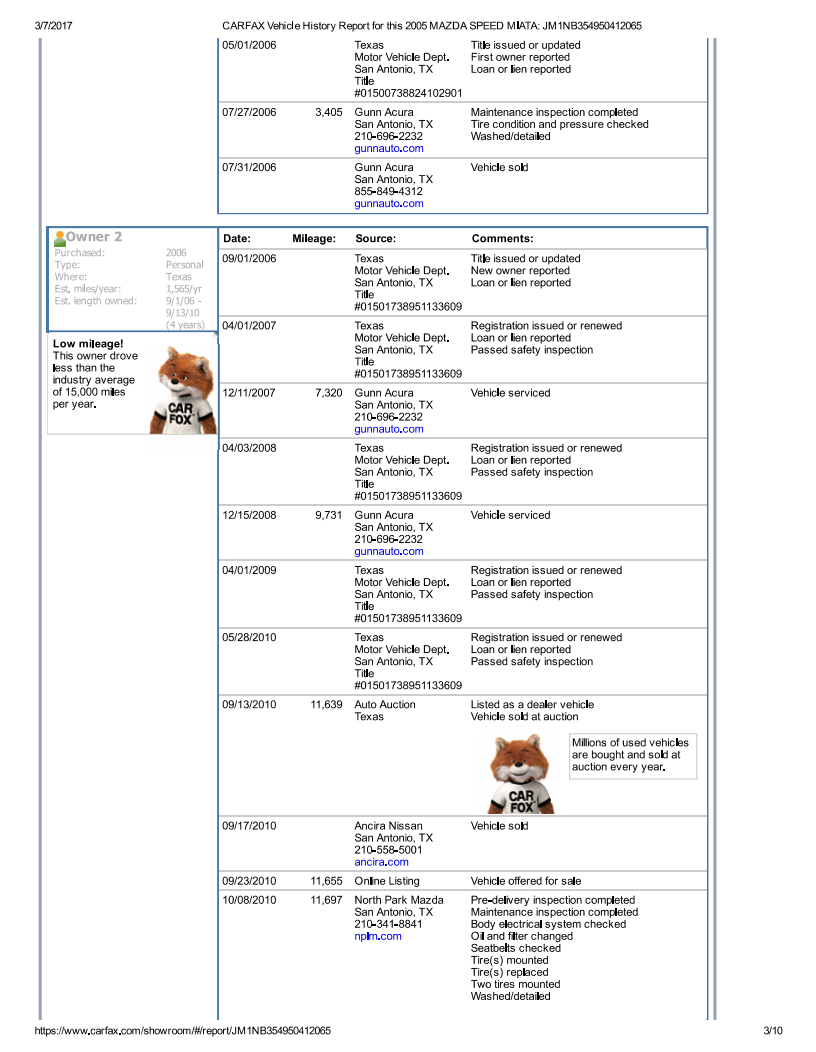The width and height of the screenshot is (816, 1052).
Task: Select the date 04/03/2008
Action: tap(249, 448)
